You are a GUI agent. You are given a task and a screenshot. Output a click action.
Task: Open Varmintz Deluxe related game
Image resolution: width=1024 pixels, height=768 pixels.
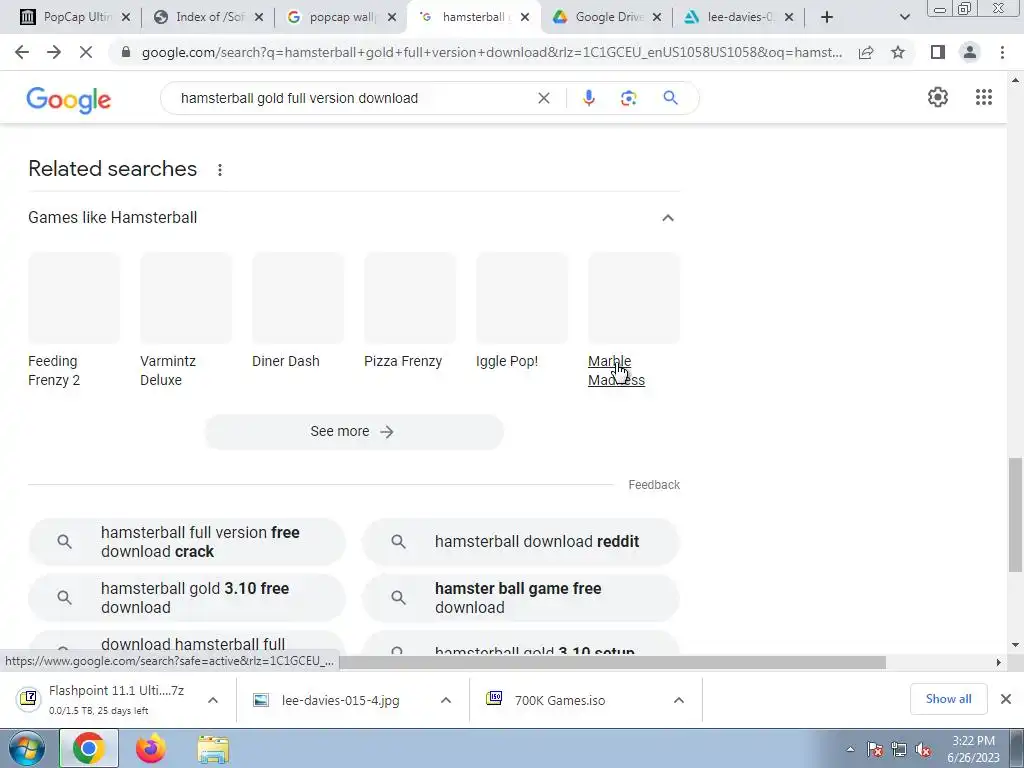pos(168,370)
